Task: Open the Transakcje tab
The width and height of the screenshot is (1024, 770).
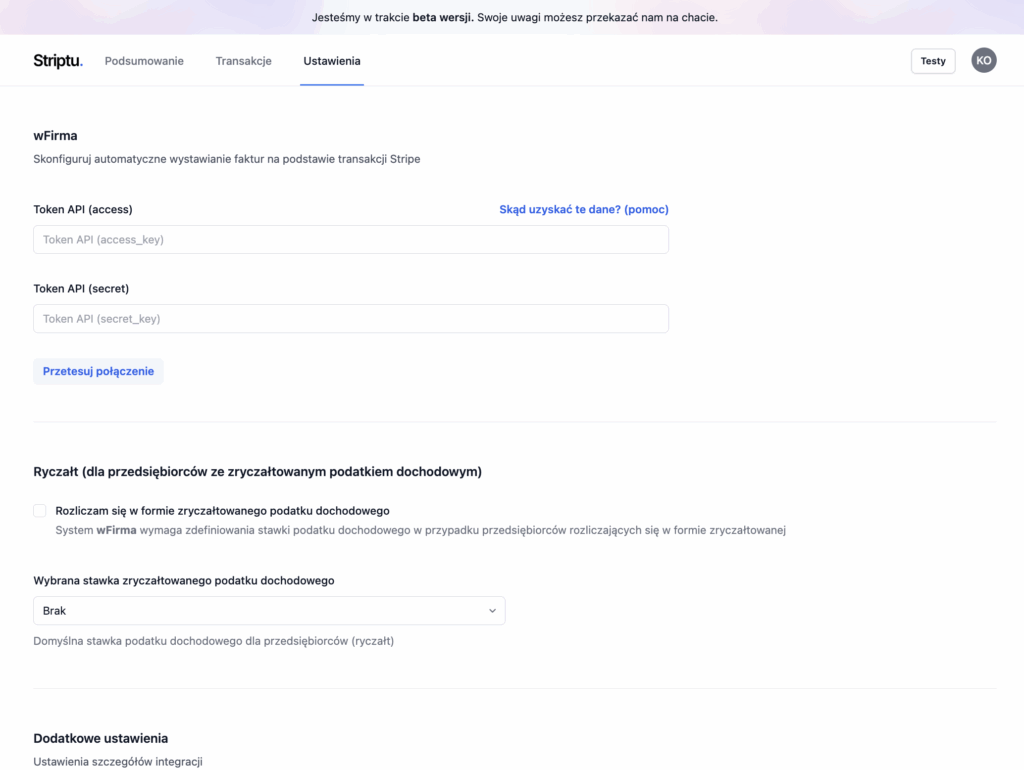Action: (x=243, y=61)
